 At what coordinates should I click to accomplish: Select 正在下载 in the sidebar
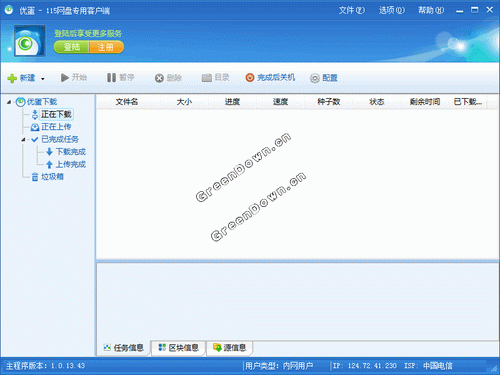coord(56,114)
